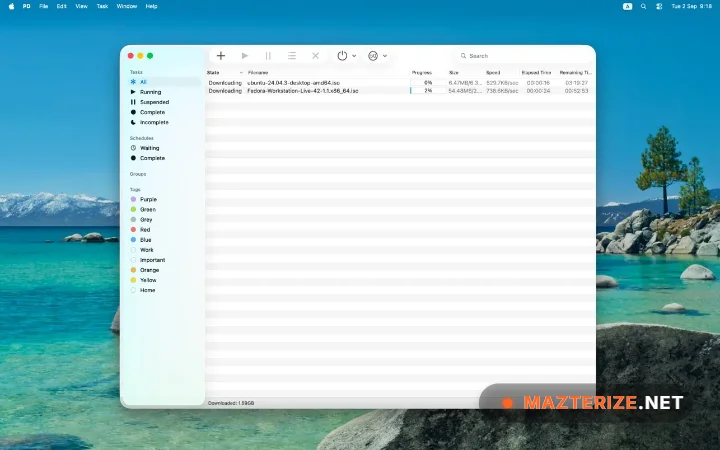This screenshot has height=450, width=720.
Task: Click the Remove task X toolbar icon
Action: [315, 56]
